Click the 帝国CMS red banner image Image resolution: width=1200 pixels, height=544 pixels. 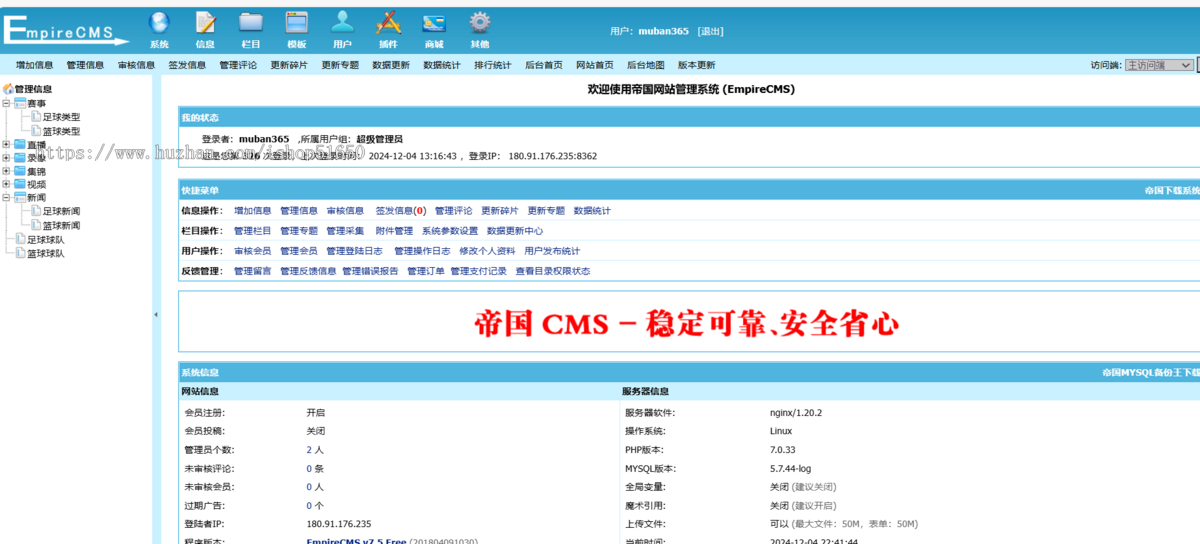687,323
